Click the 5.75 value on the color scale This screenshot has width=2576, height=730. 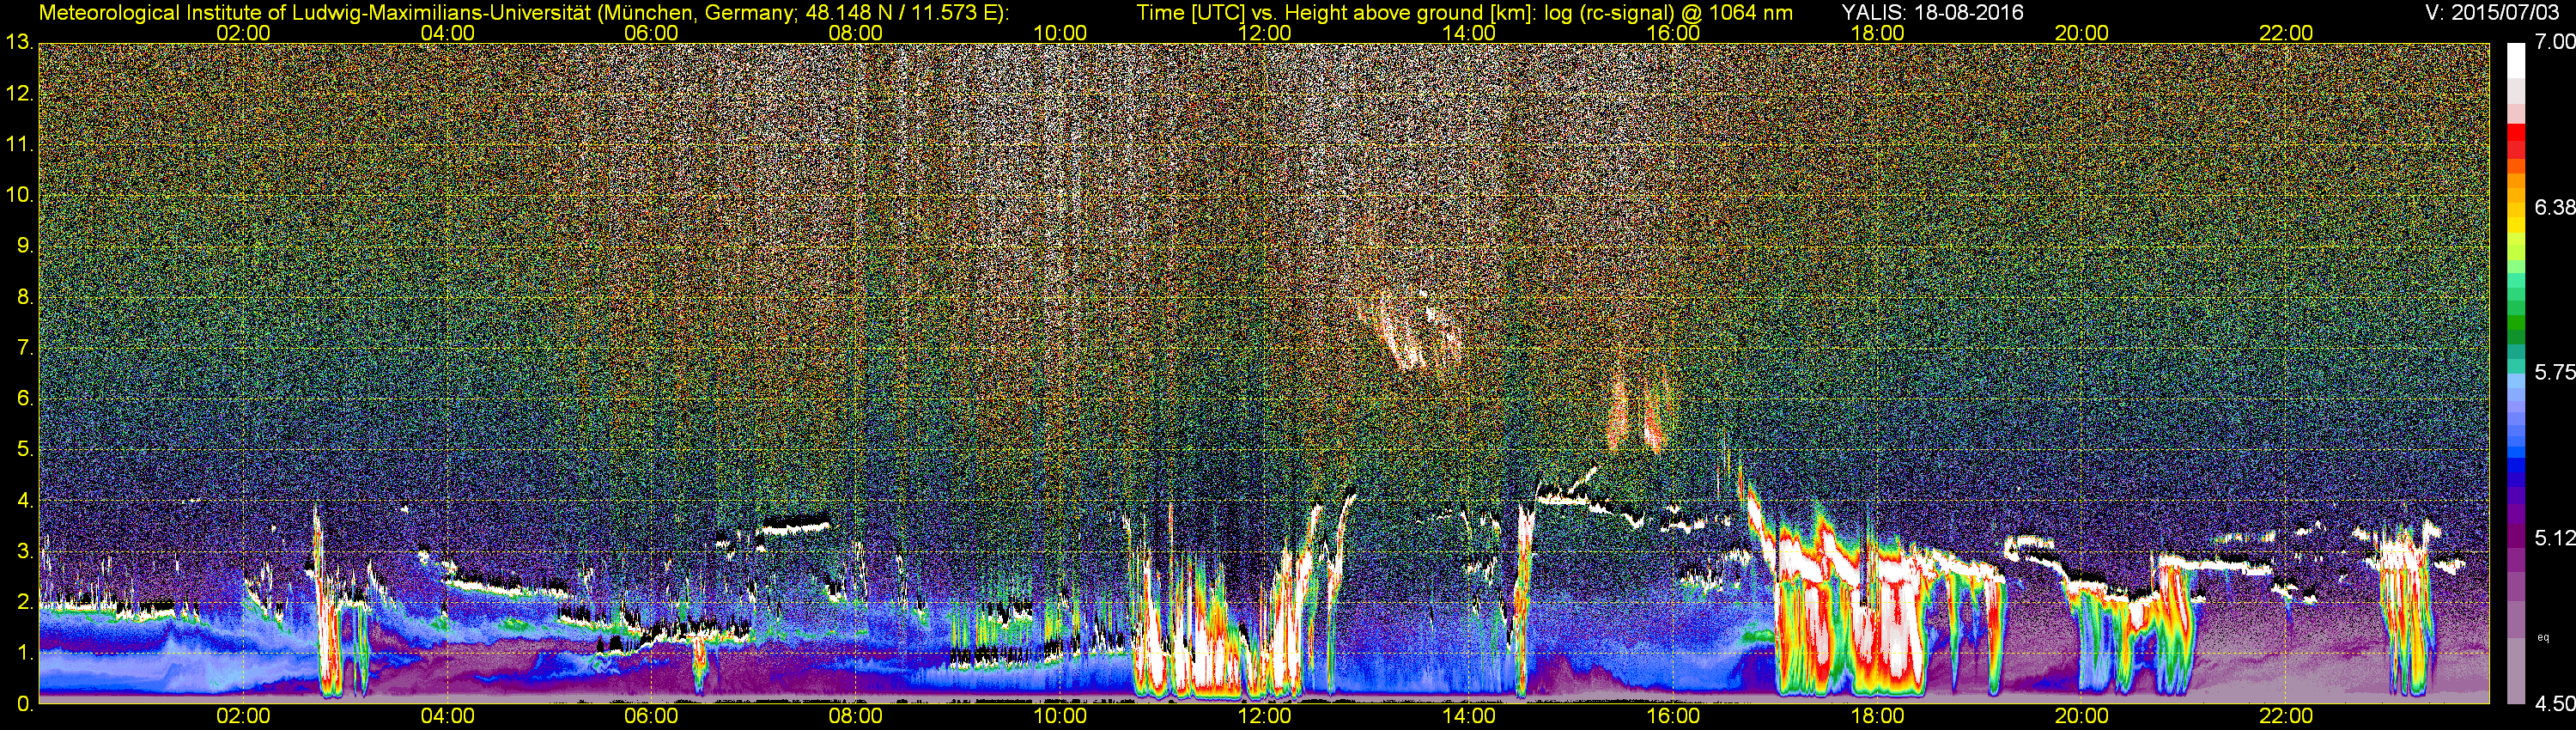coord(2555,372)
